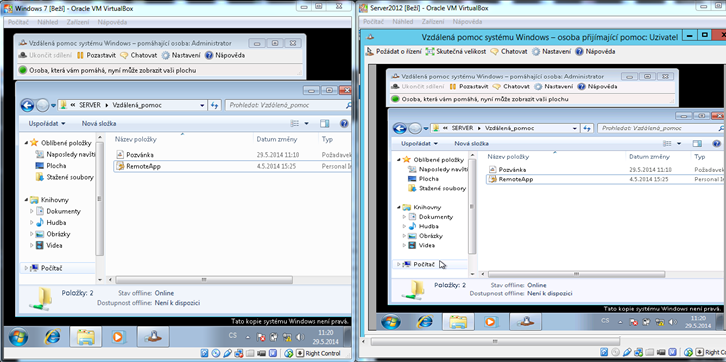Launch Internet Explorer from Windows 7 taskbar

52,337
